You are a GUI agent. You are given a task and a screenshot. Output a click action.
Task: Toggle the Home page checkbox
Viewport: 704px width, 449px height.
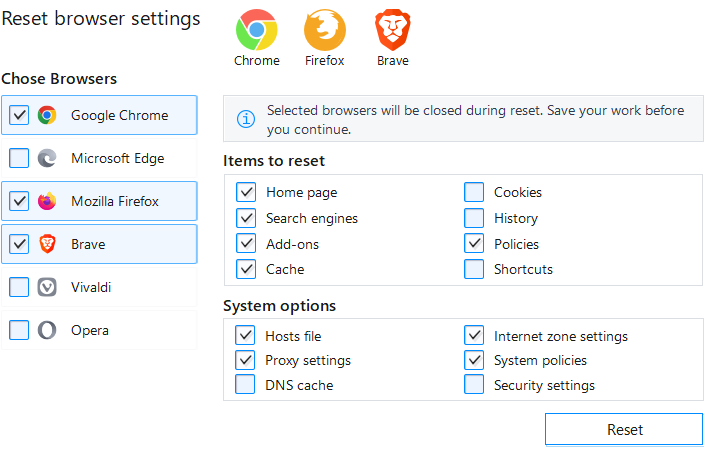pos(246,192)
